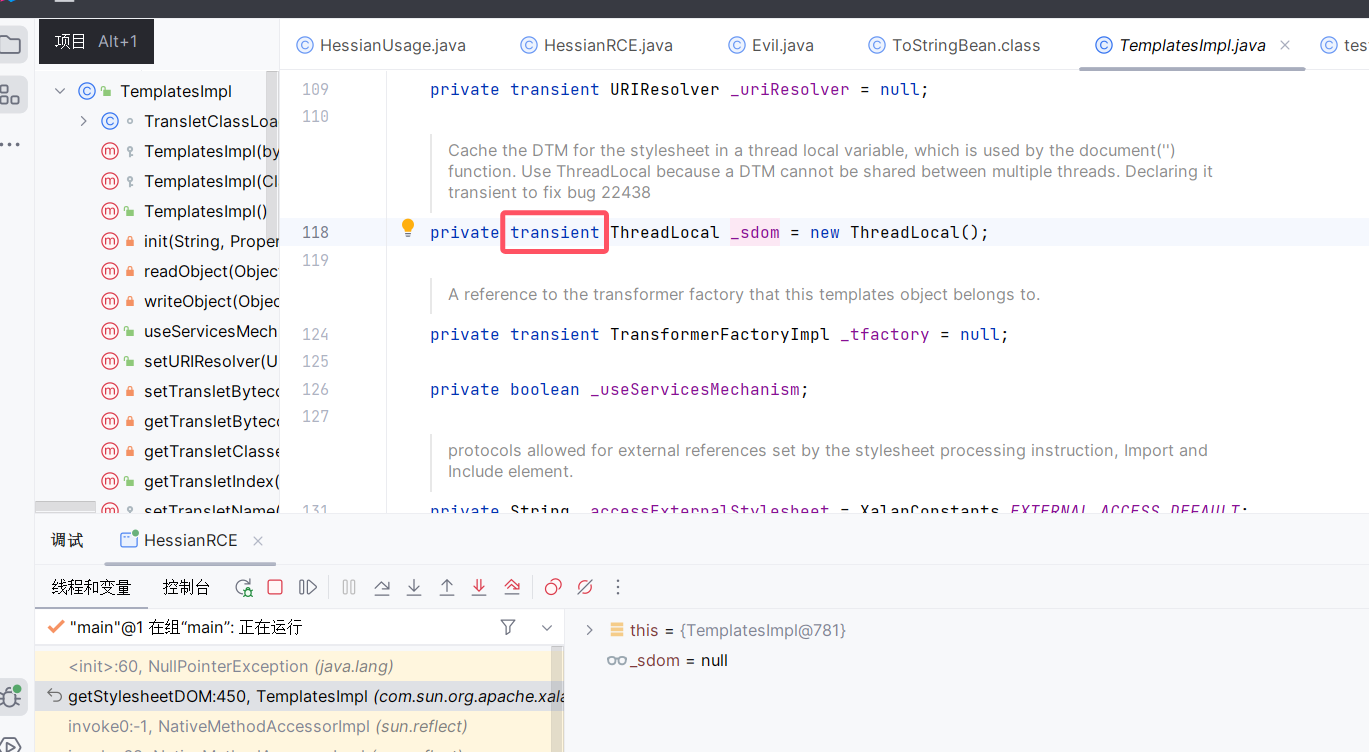Close the TemplatesImpl.java tab
Screen dimensions: 1369x752
point(1285,45)
